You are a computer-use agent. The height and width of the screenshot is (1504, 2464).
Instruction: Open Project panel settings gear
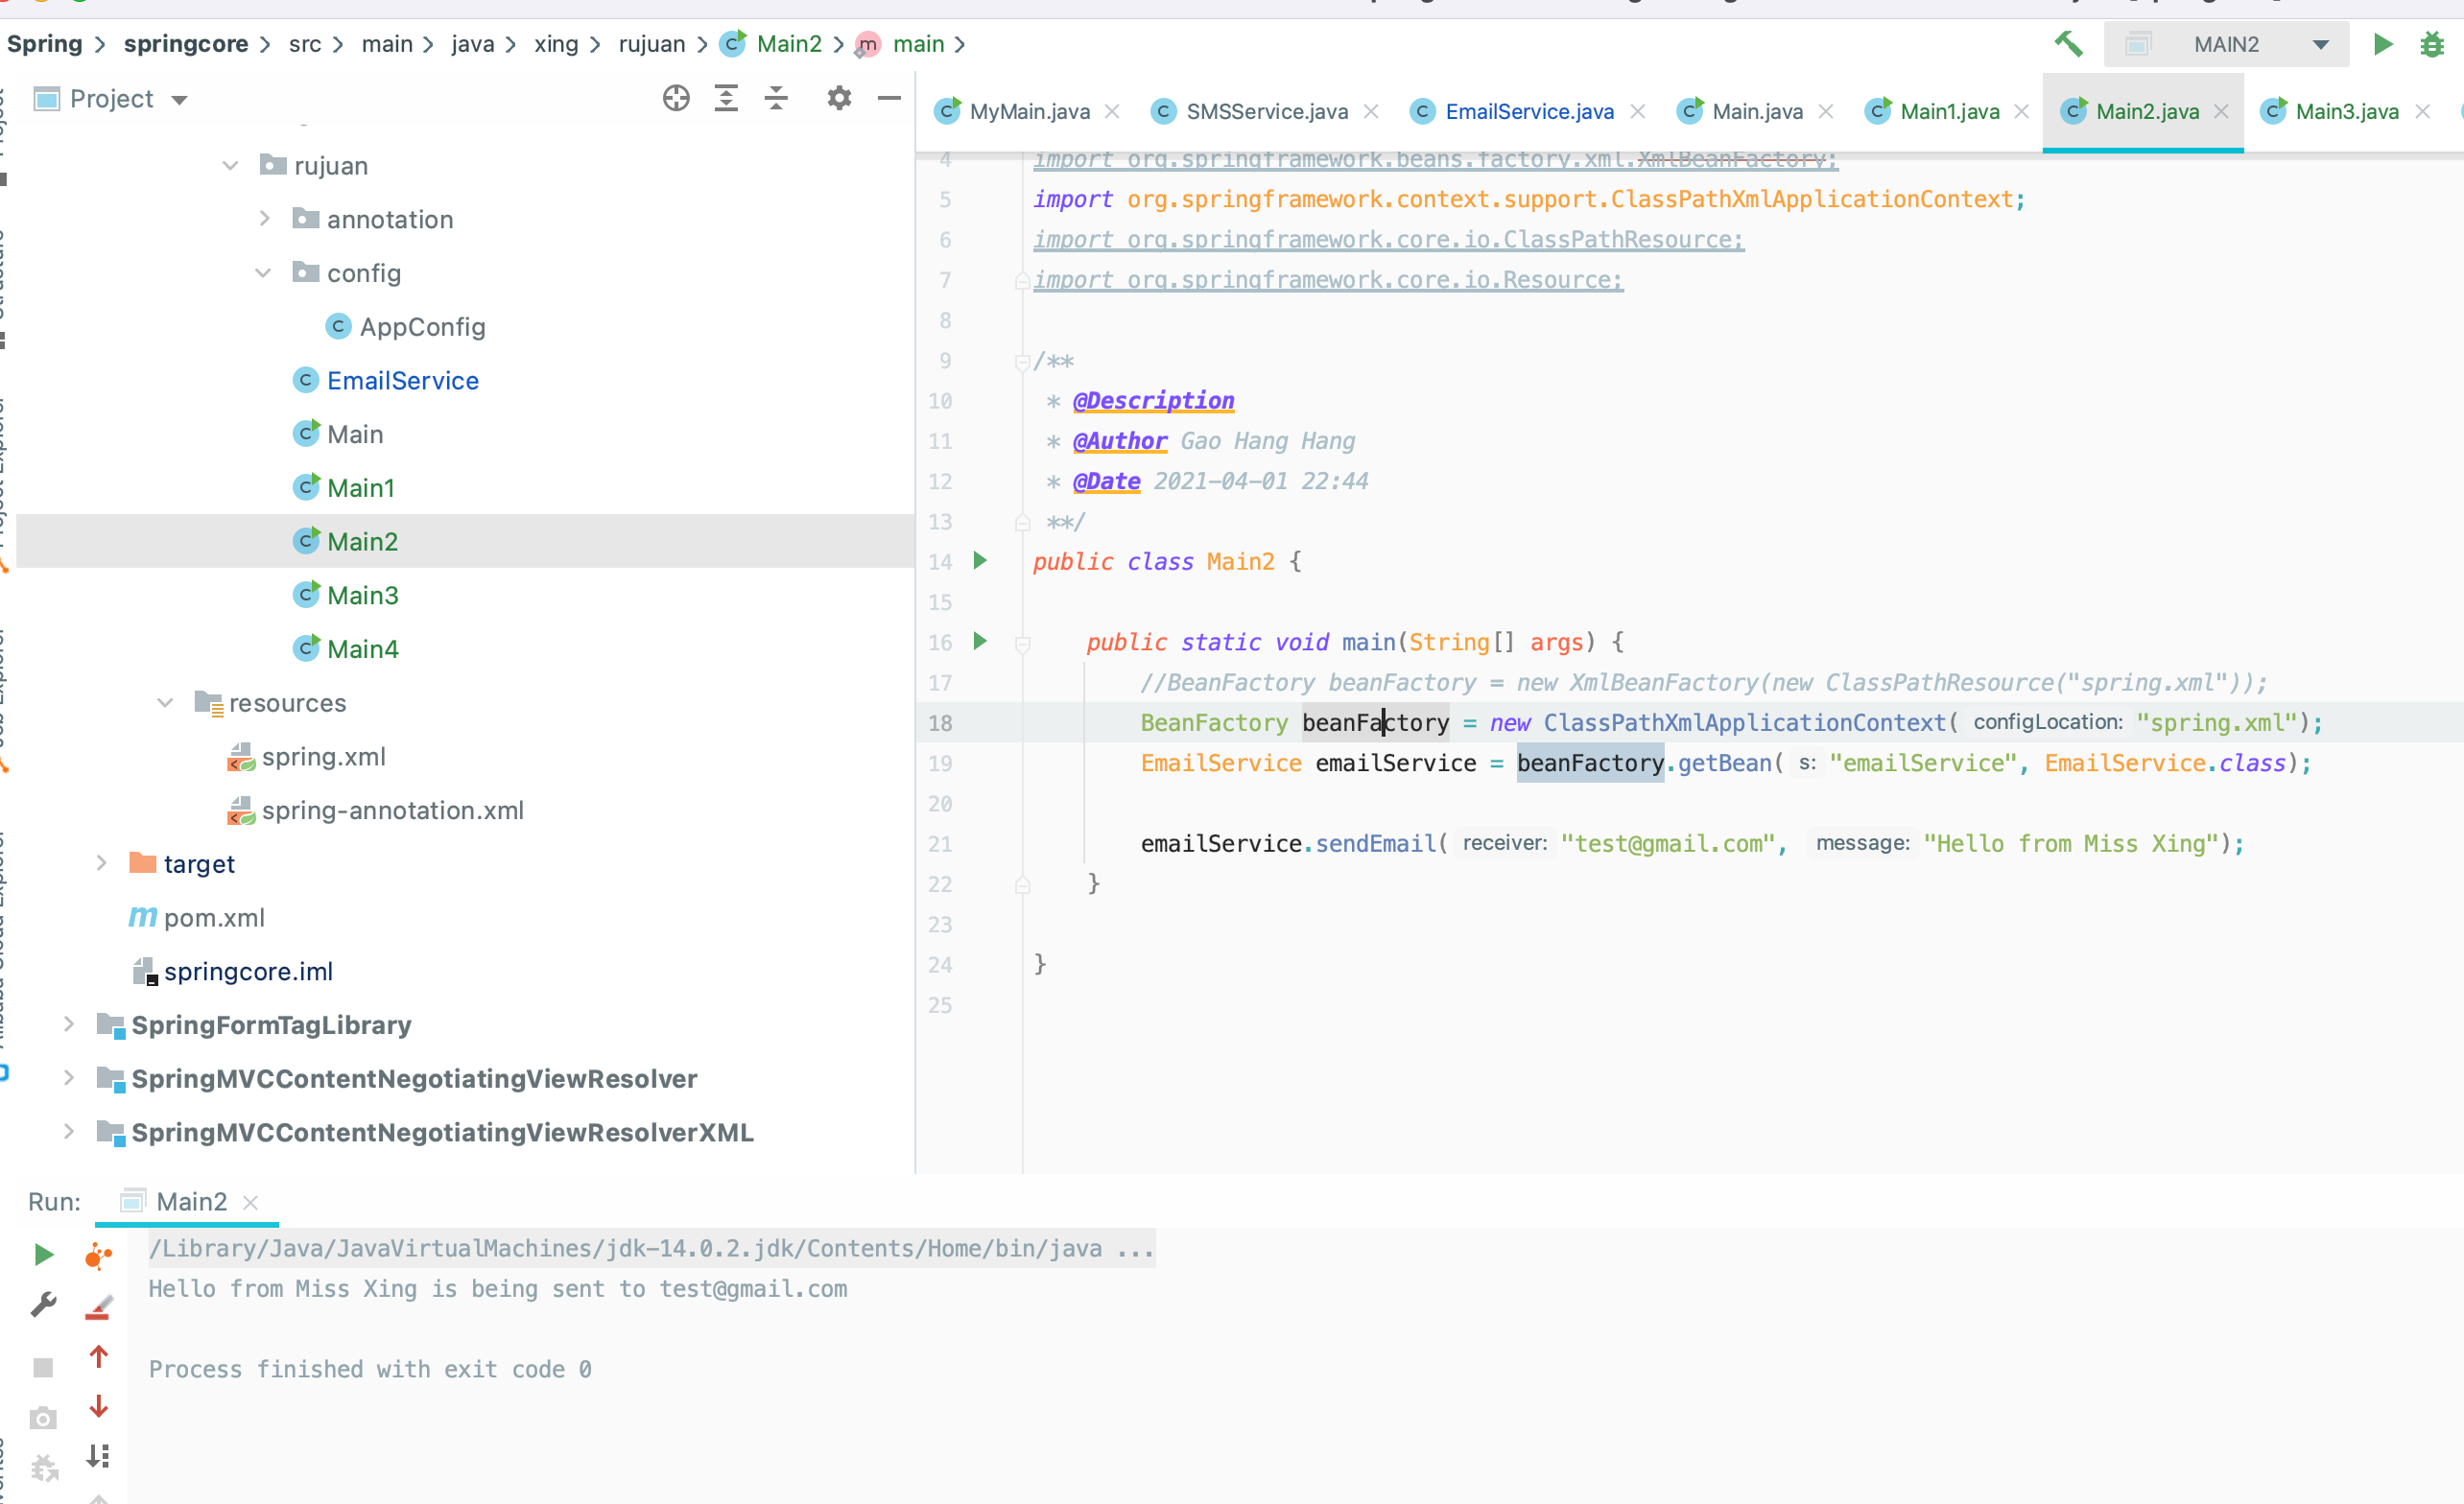[839, 98]
